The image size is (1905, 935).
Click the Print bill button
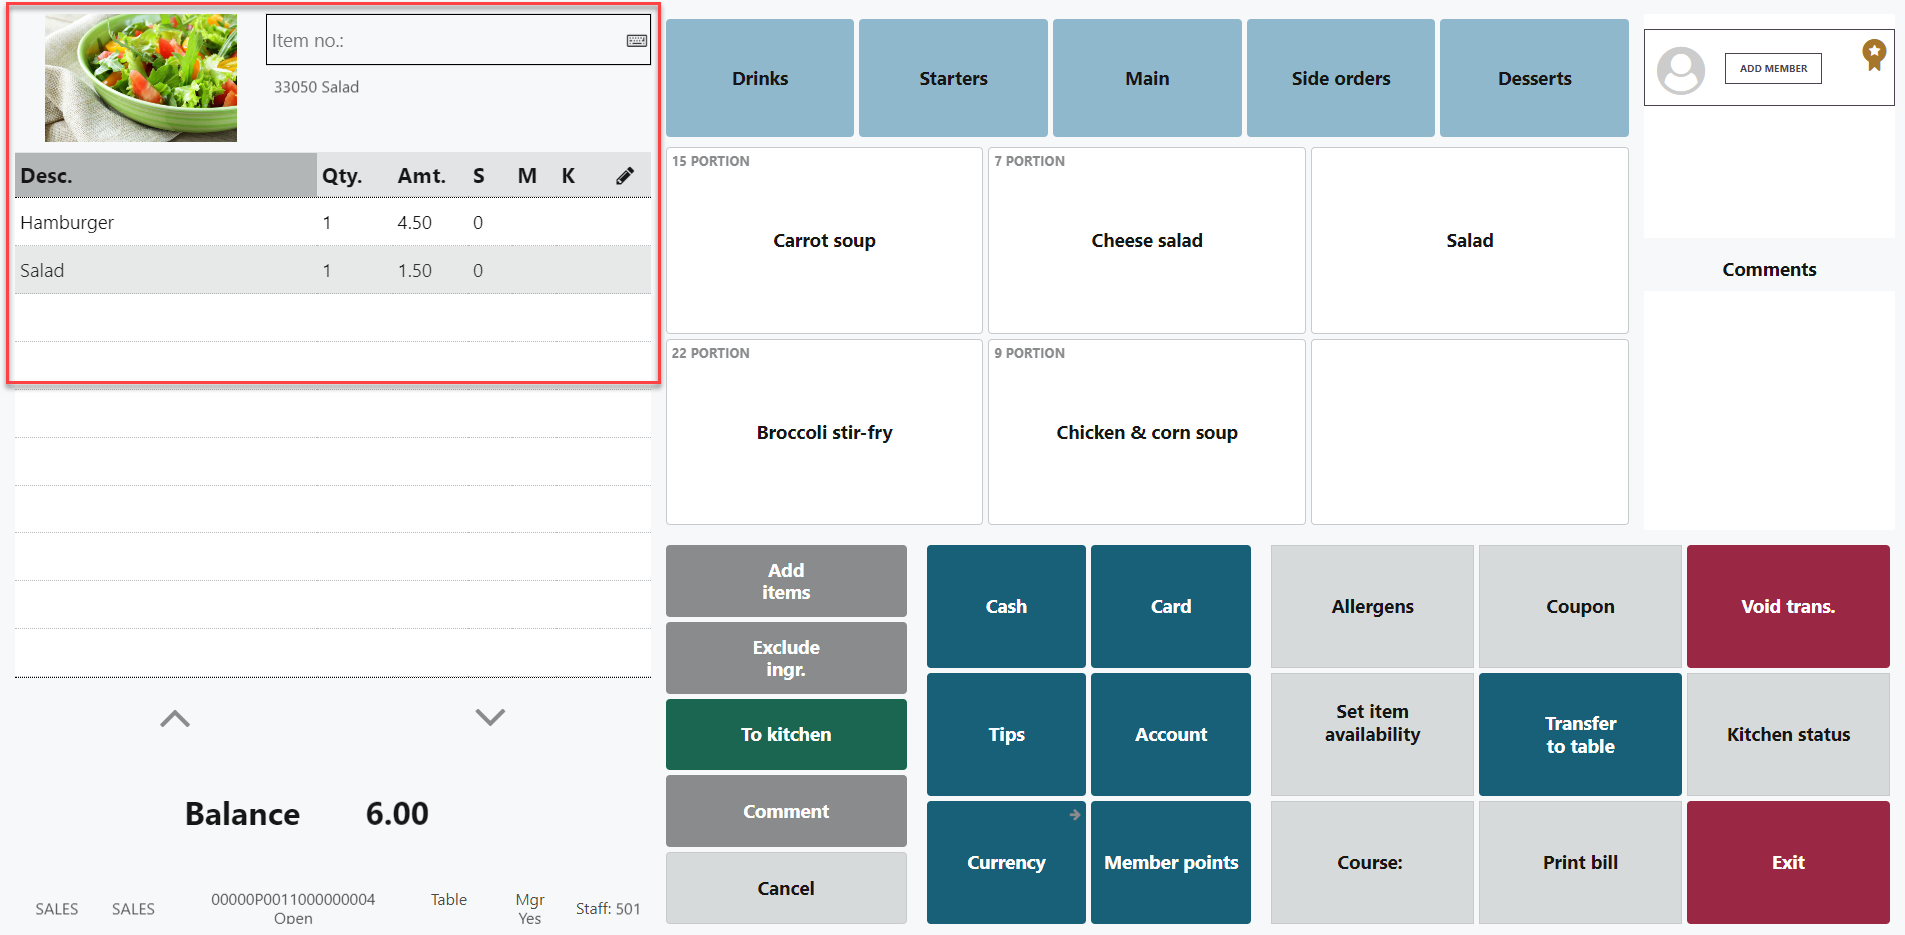point(1580,862)
